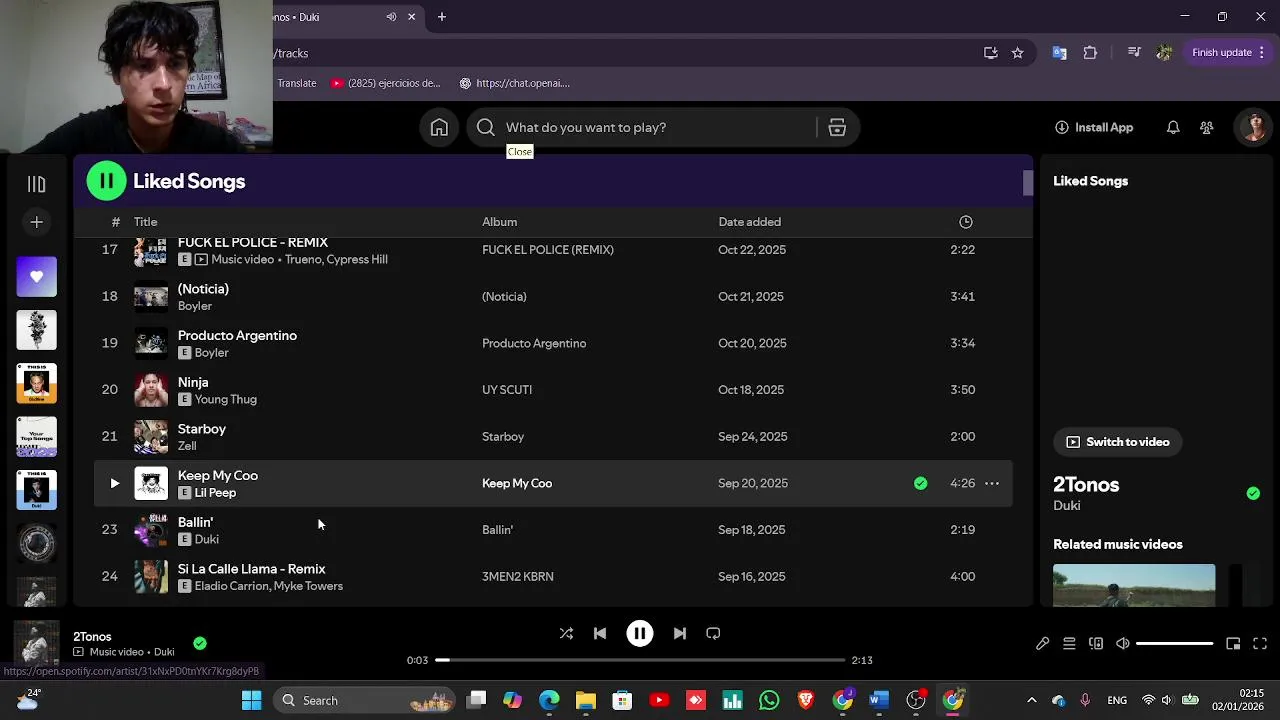Screen dimensions: 1280x720
Task: Open File Explorer from taskbar
Action: (x=586, y=700)
